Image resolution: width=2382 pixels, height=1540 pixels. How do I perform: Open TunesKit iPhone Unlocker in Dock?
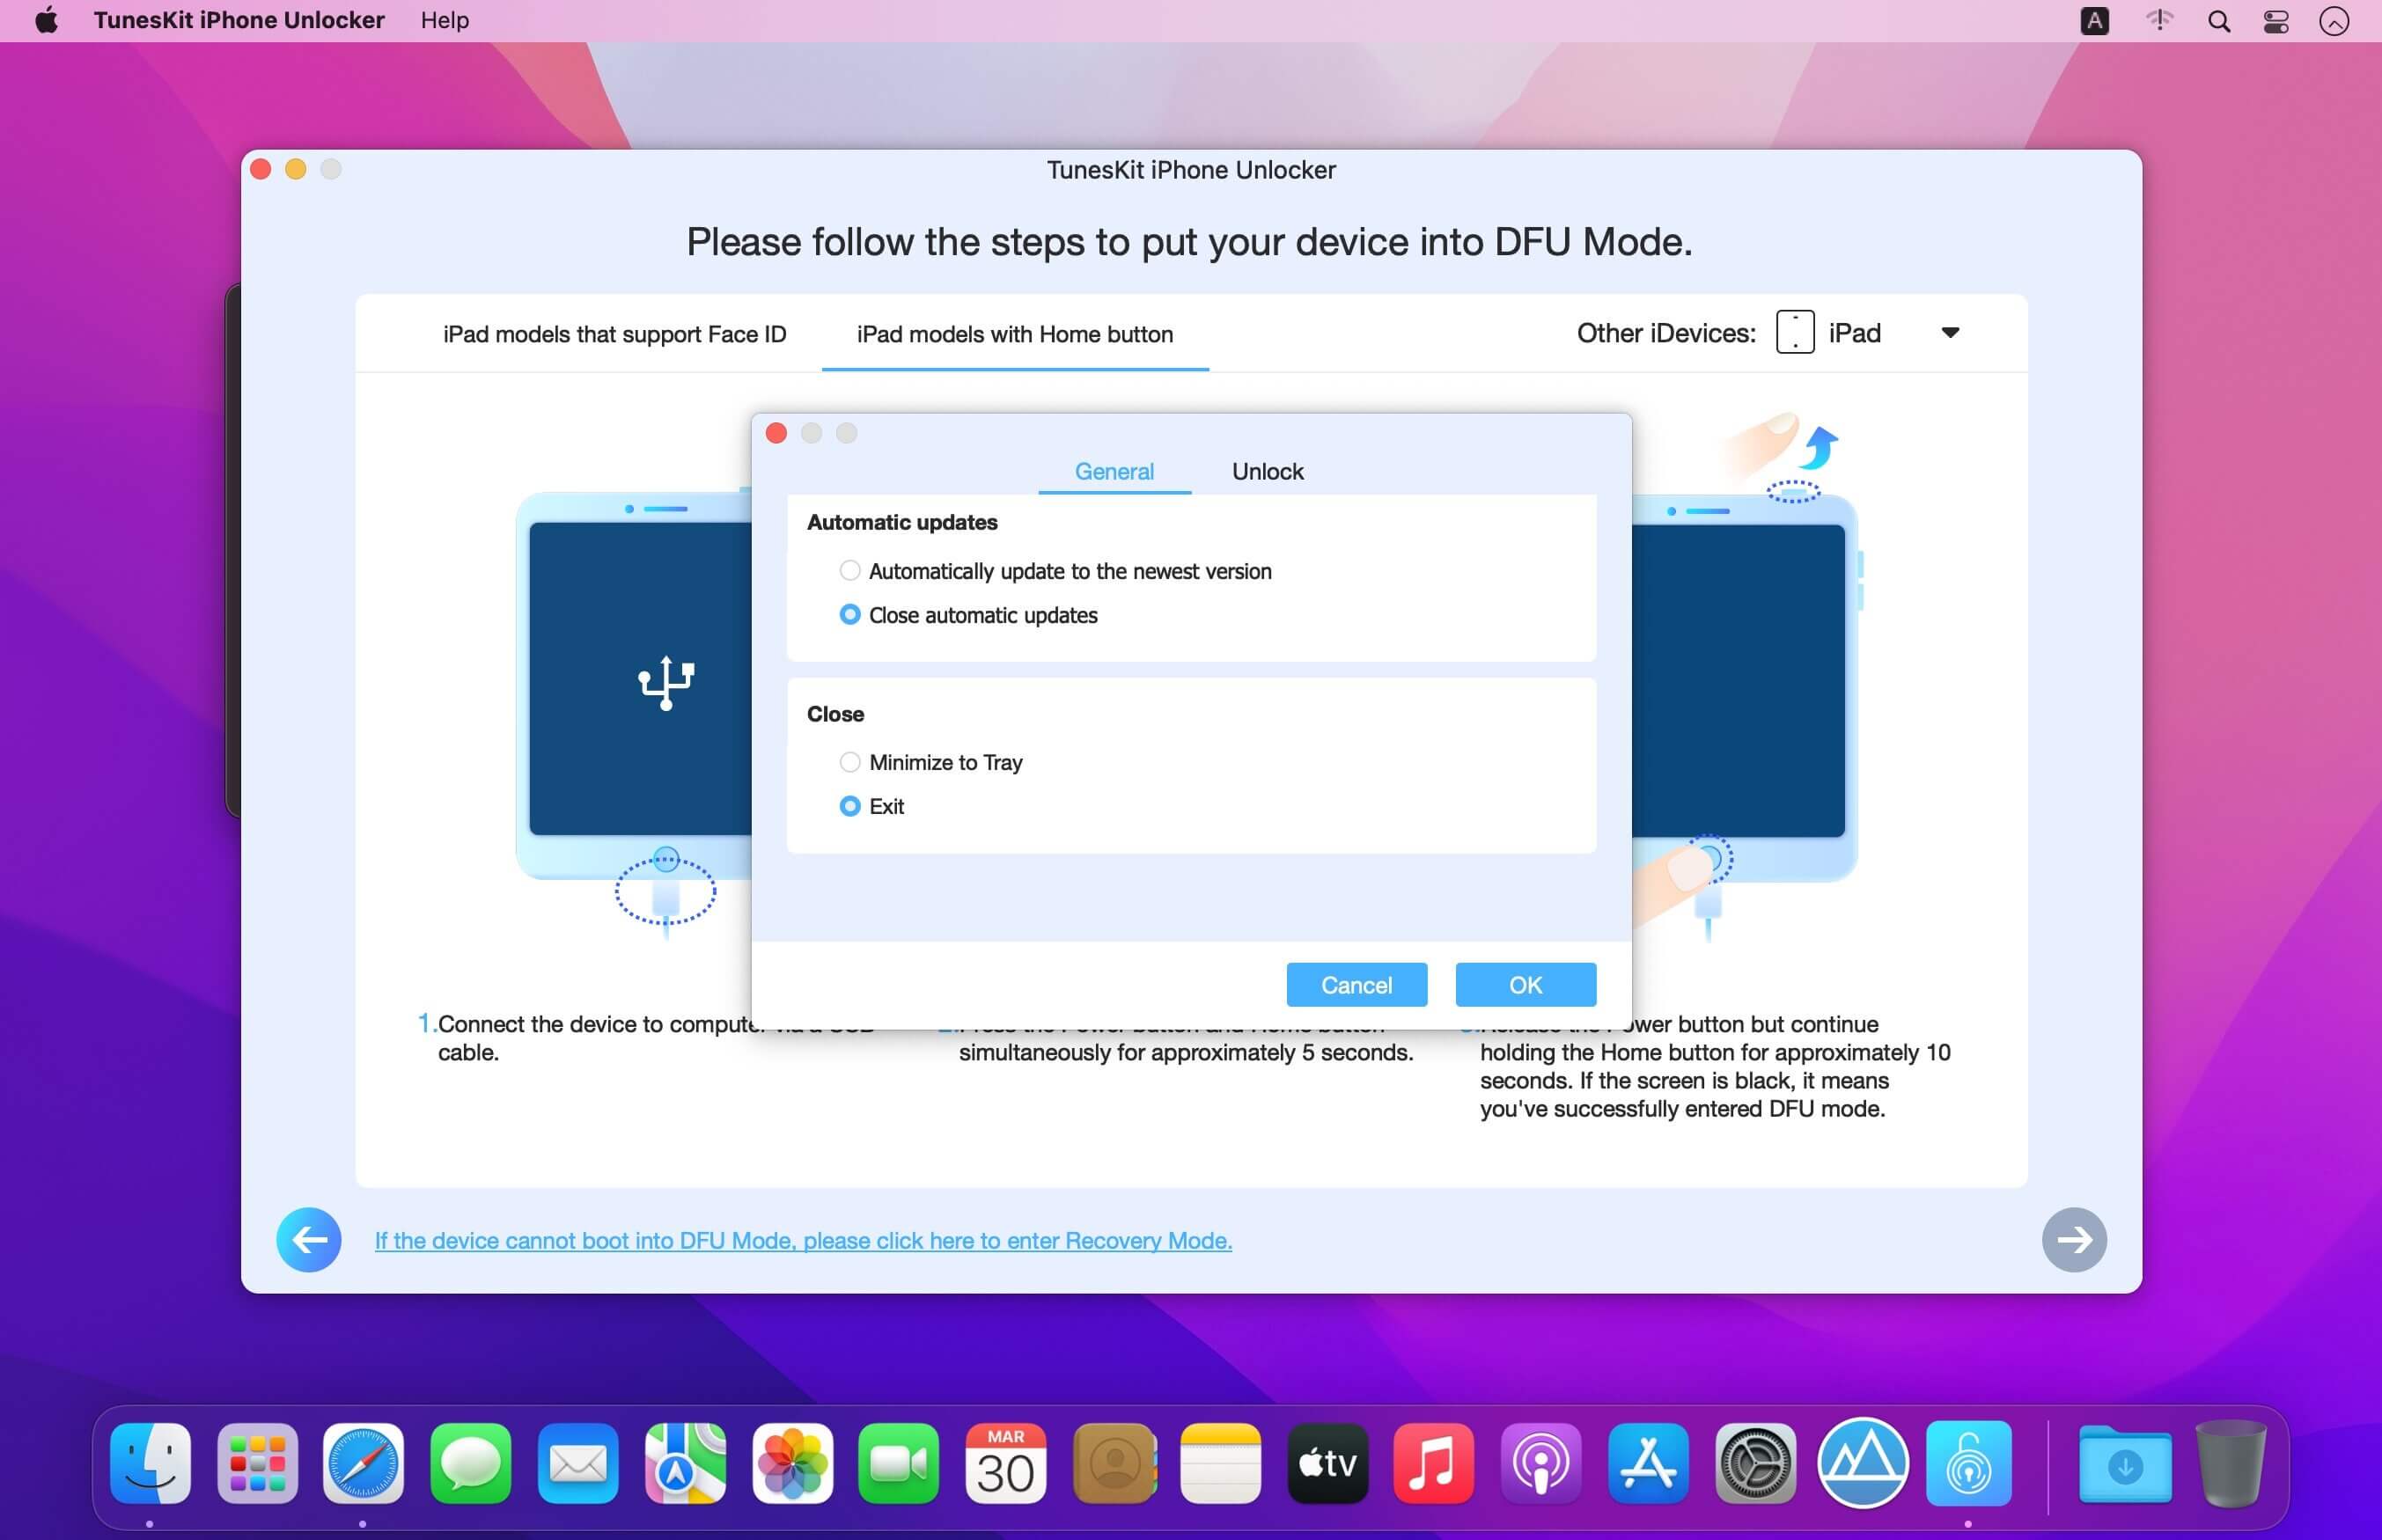[1968, 1464]
